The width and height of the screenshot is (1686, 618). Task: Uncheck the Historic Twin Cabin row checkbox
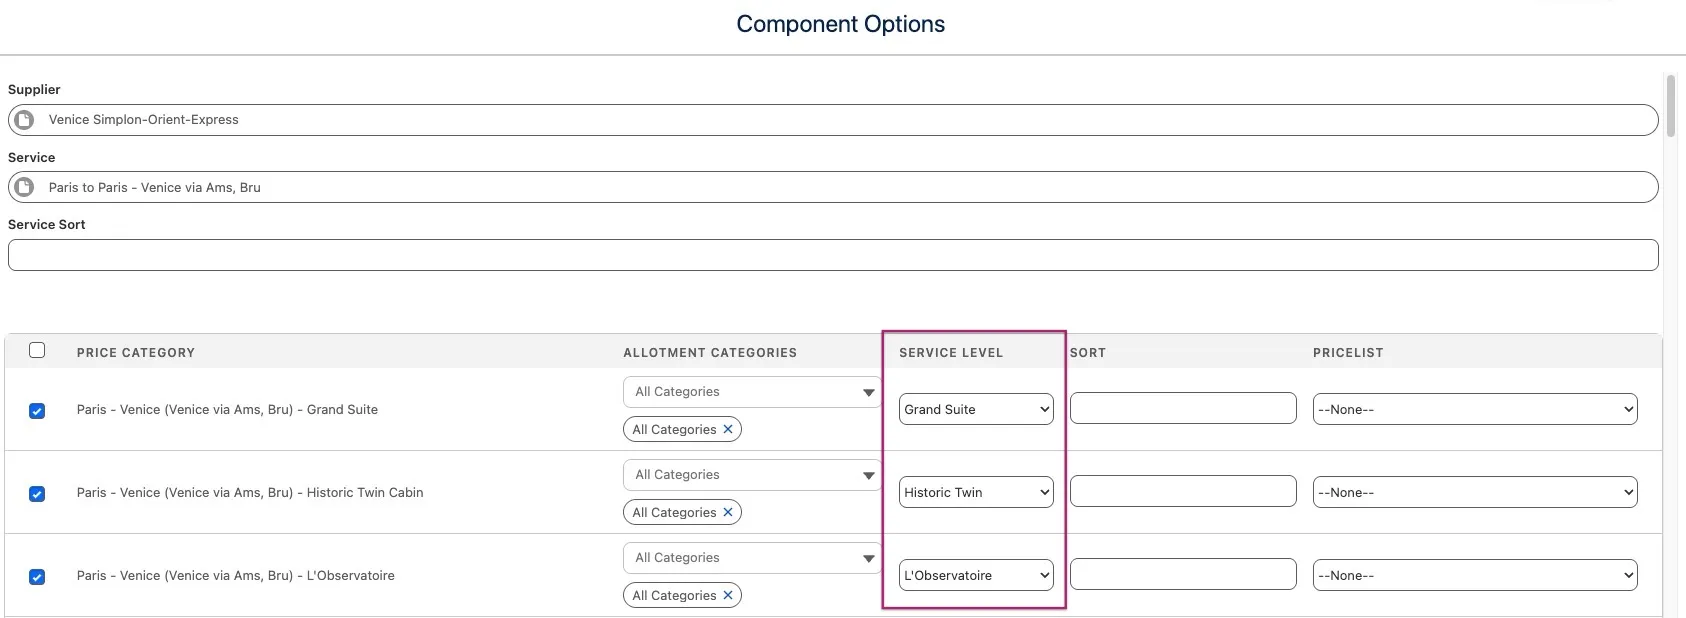click(37, 493)
